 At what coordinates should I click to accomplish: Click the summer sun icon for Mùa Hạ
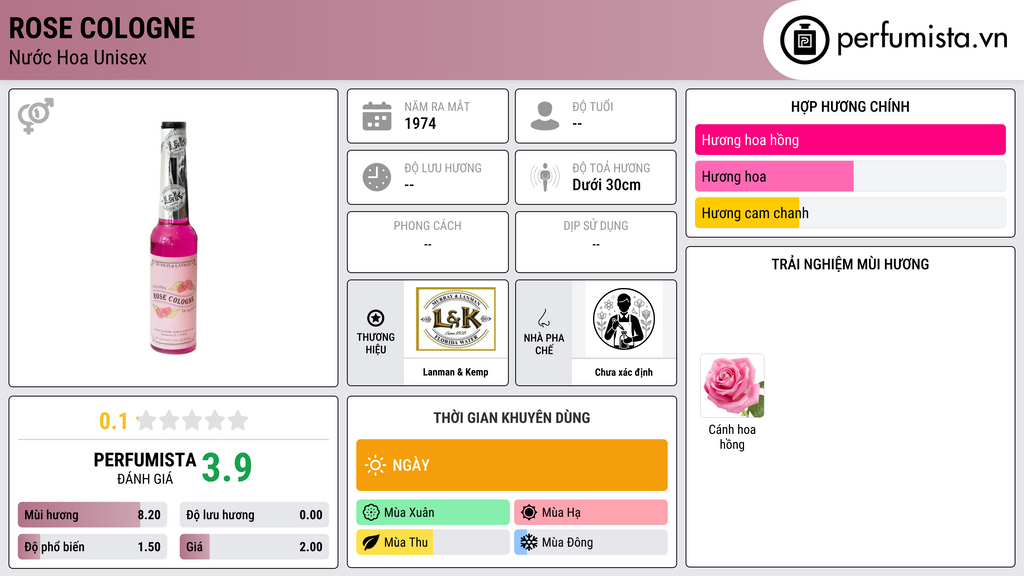tap(529, 513)
